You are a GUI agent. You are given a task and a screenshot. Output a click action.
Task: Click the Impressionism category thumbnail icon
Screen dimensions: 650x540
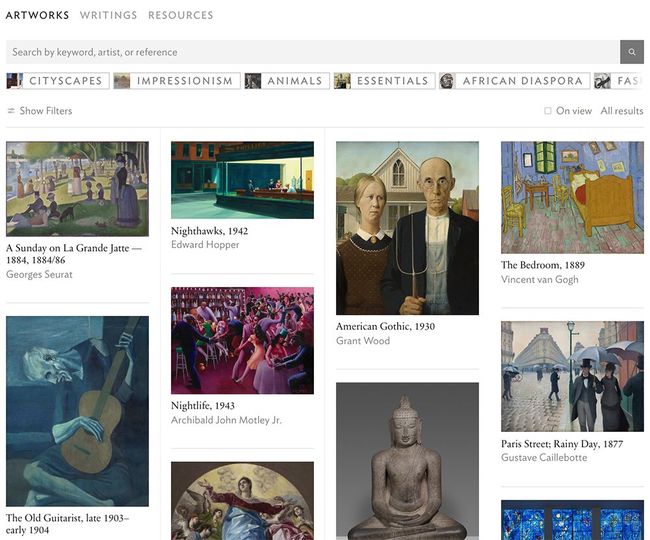(122, 81)
